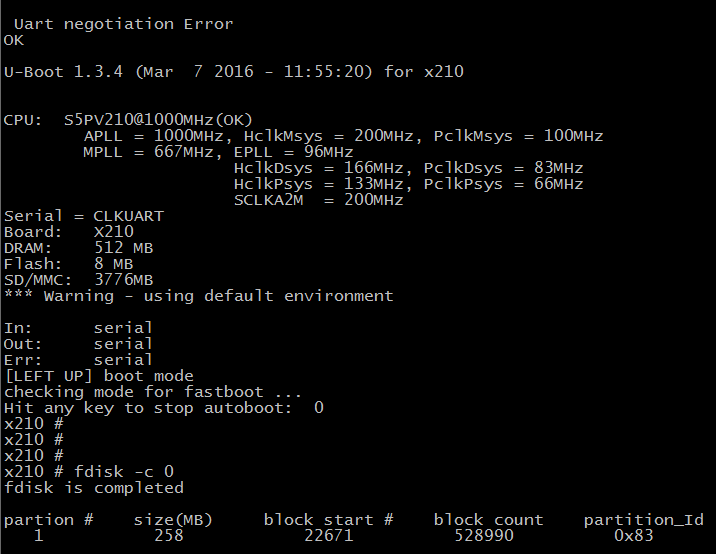Click the "Serial = CLKUART" line
The image size is (716, 554).
[84, 216]
